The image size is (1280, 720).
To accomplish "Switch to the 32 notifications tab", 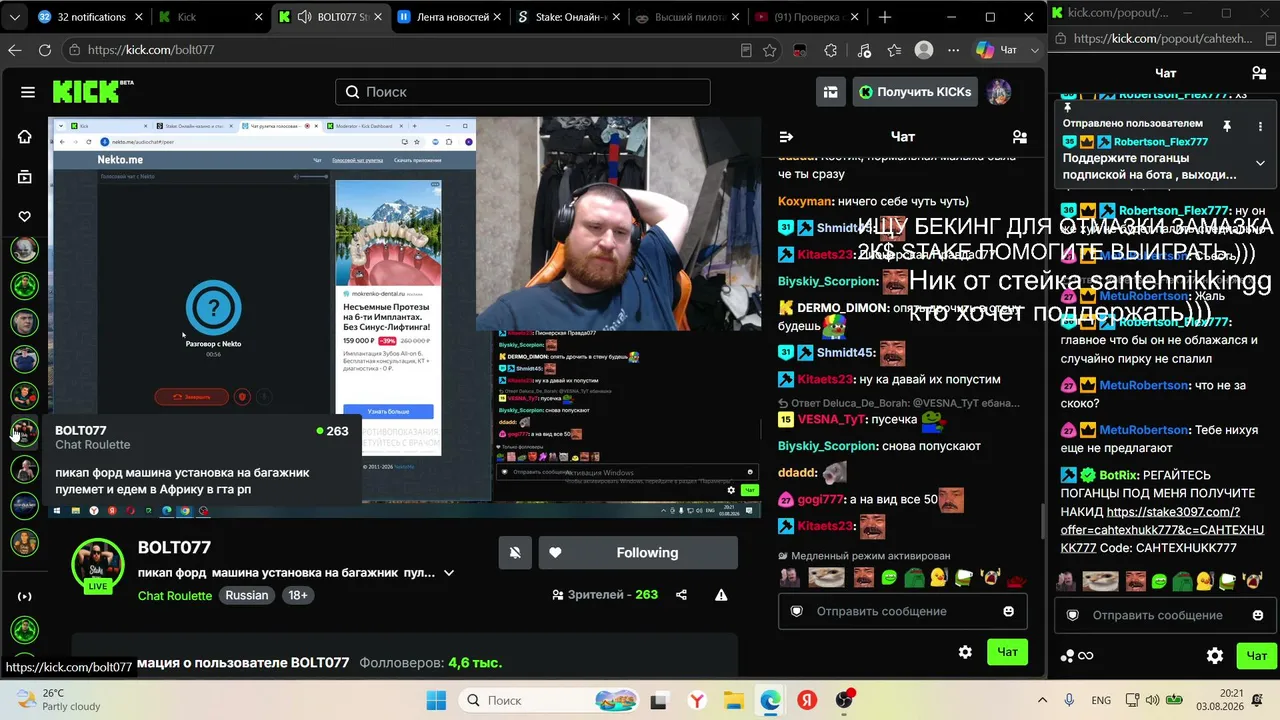I will (89, 17).
